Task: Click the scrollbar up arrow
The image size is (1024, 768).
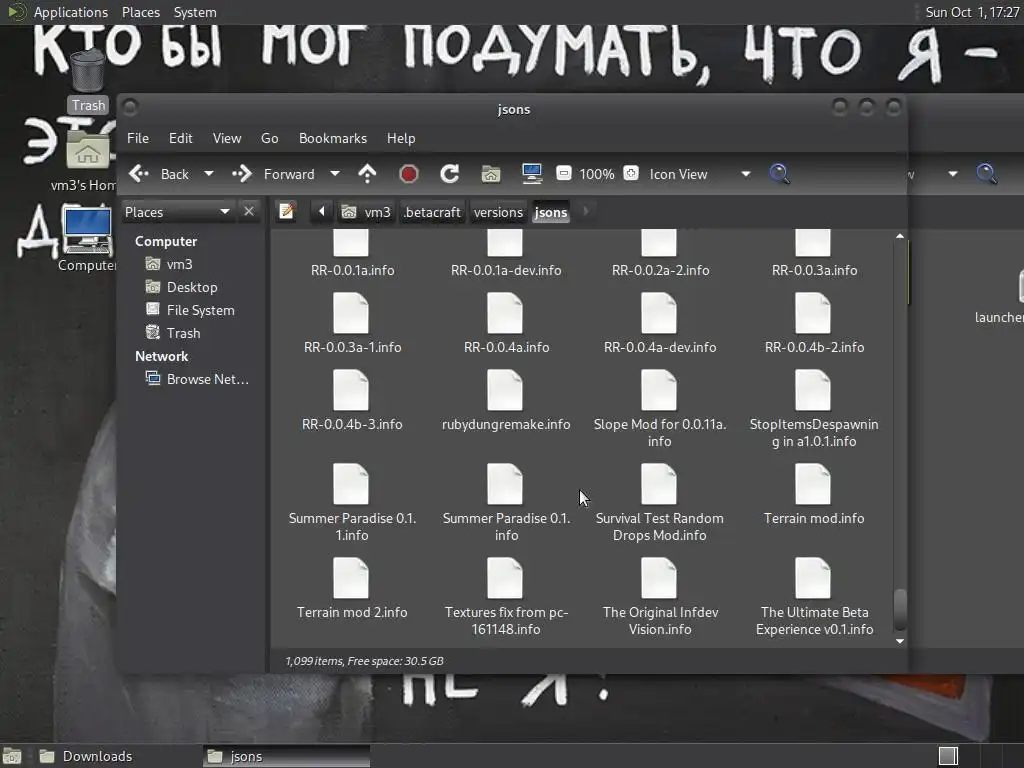Action: coord(900,236)
